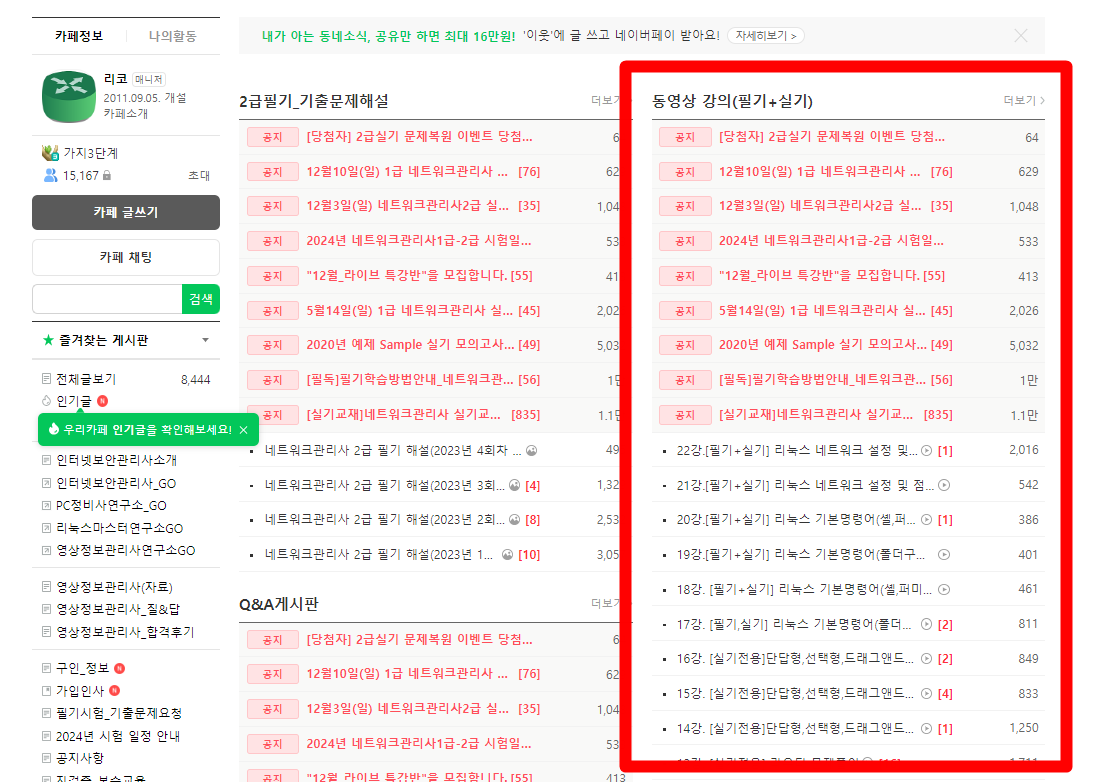The image size is (1097, 782).
Task: Open 영상정보관리사(자료) board
Action: pyautogui.click(x=114, y=587)
